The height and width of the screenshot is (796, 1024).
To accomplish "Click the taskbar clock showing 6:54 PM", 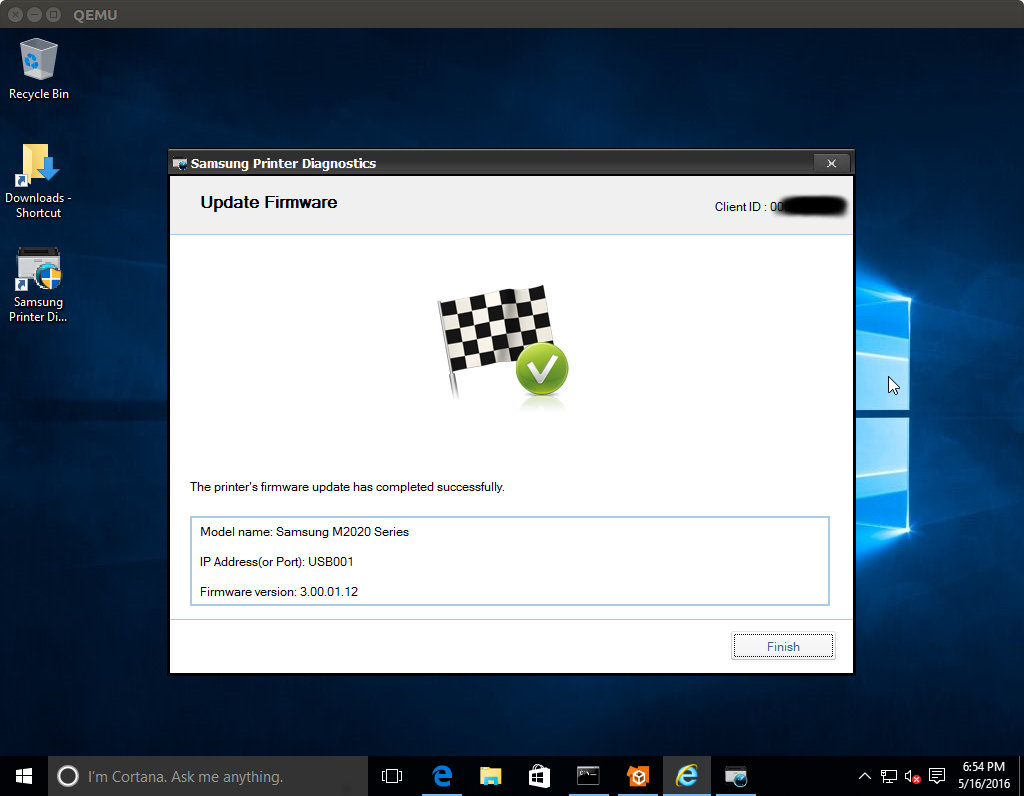I will [984, 775].
